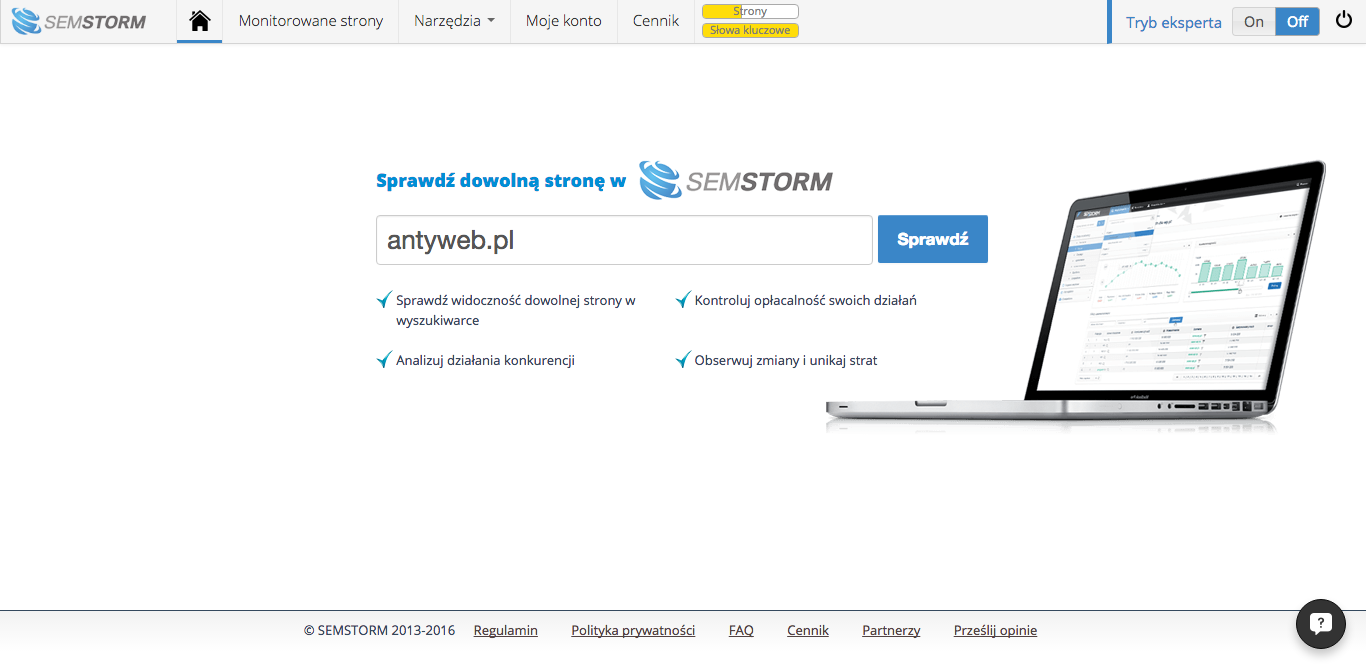Open the Partnerzy footer link
This screenshot has height=669, width=1366.
coord(891,631)
